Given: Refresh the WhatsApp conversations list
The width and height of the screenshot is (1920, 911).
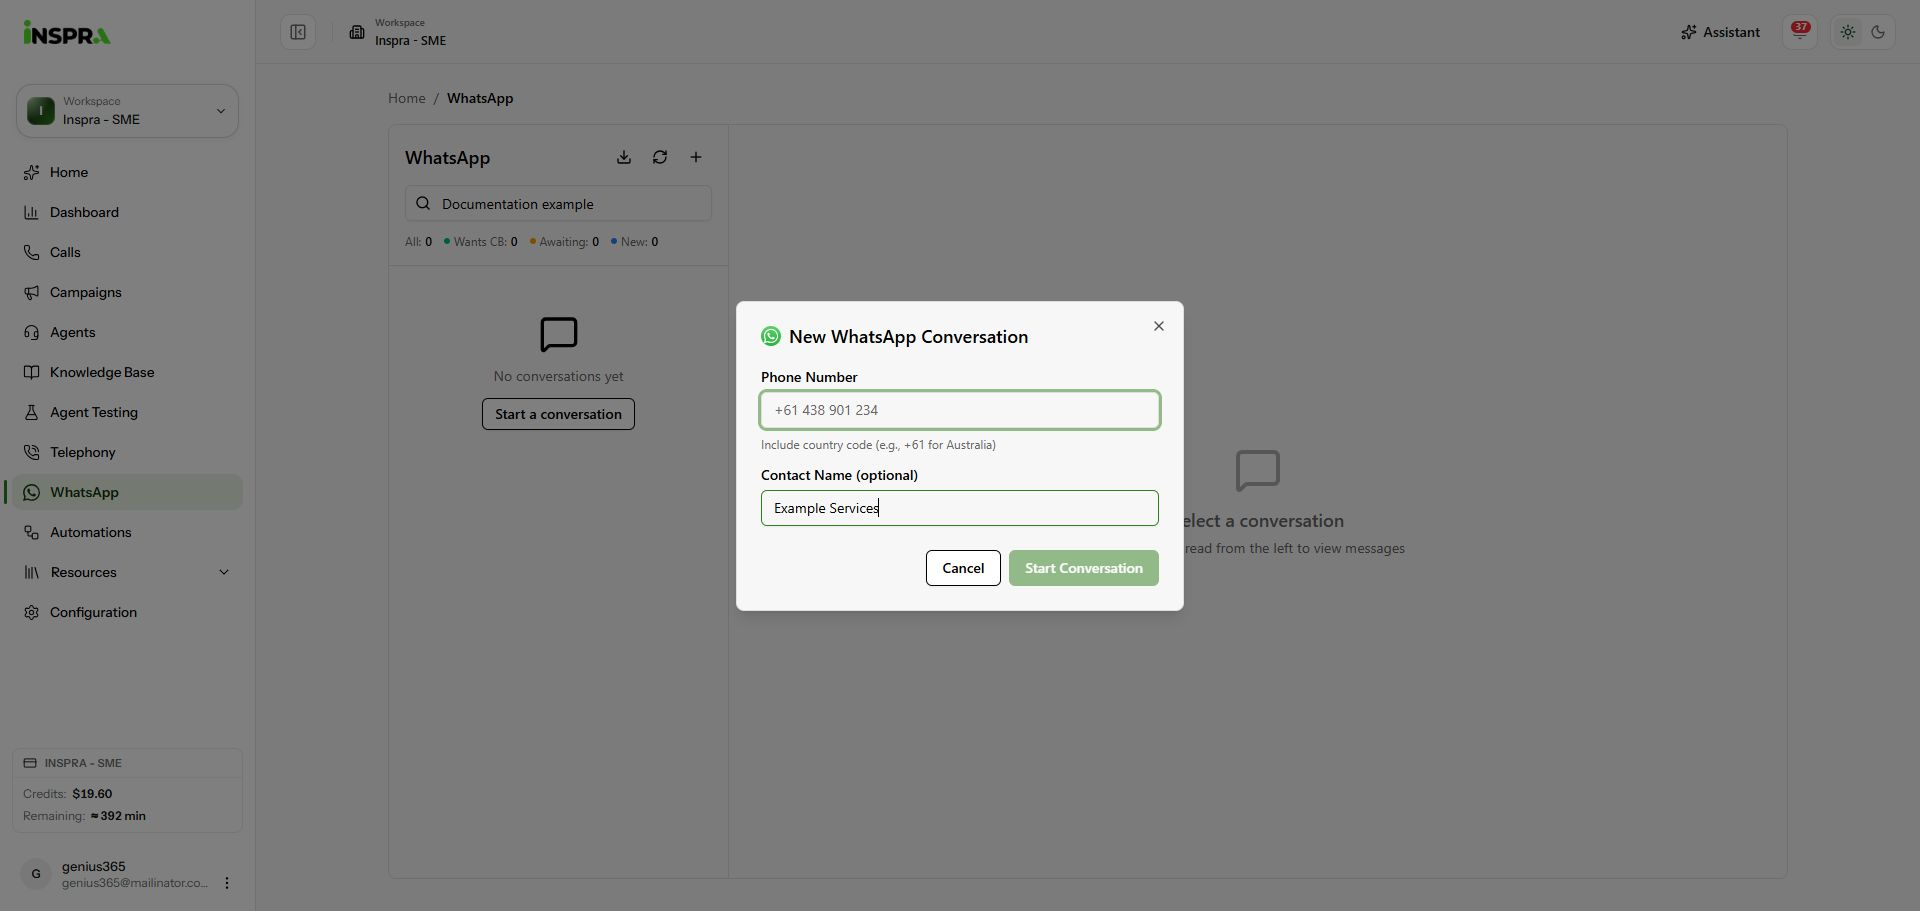Looking at the screenshot, I should [x=660, y=157].
